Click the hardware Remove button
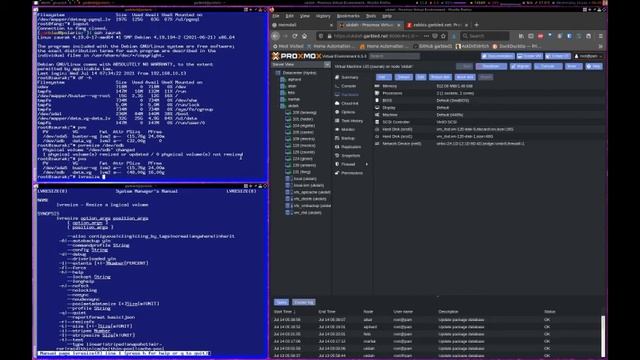 [x=404, y=77]
